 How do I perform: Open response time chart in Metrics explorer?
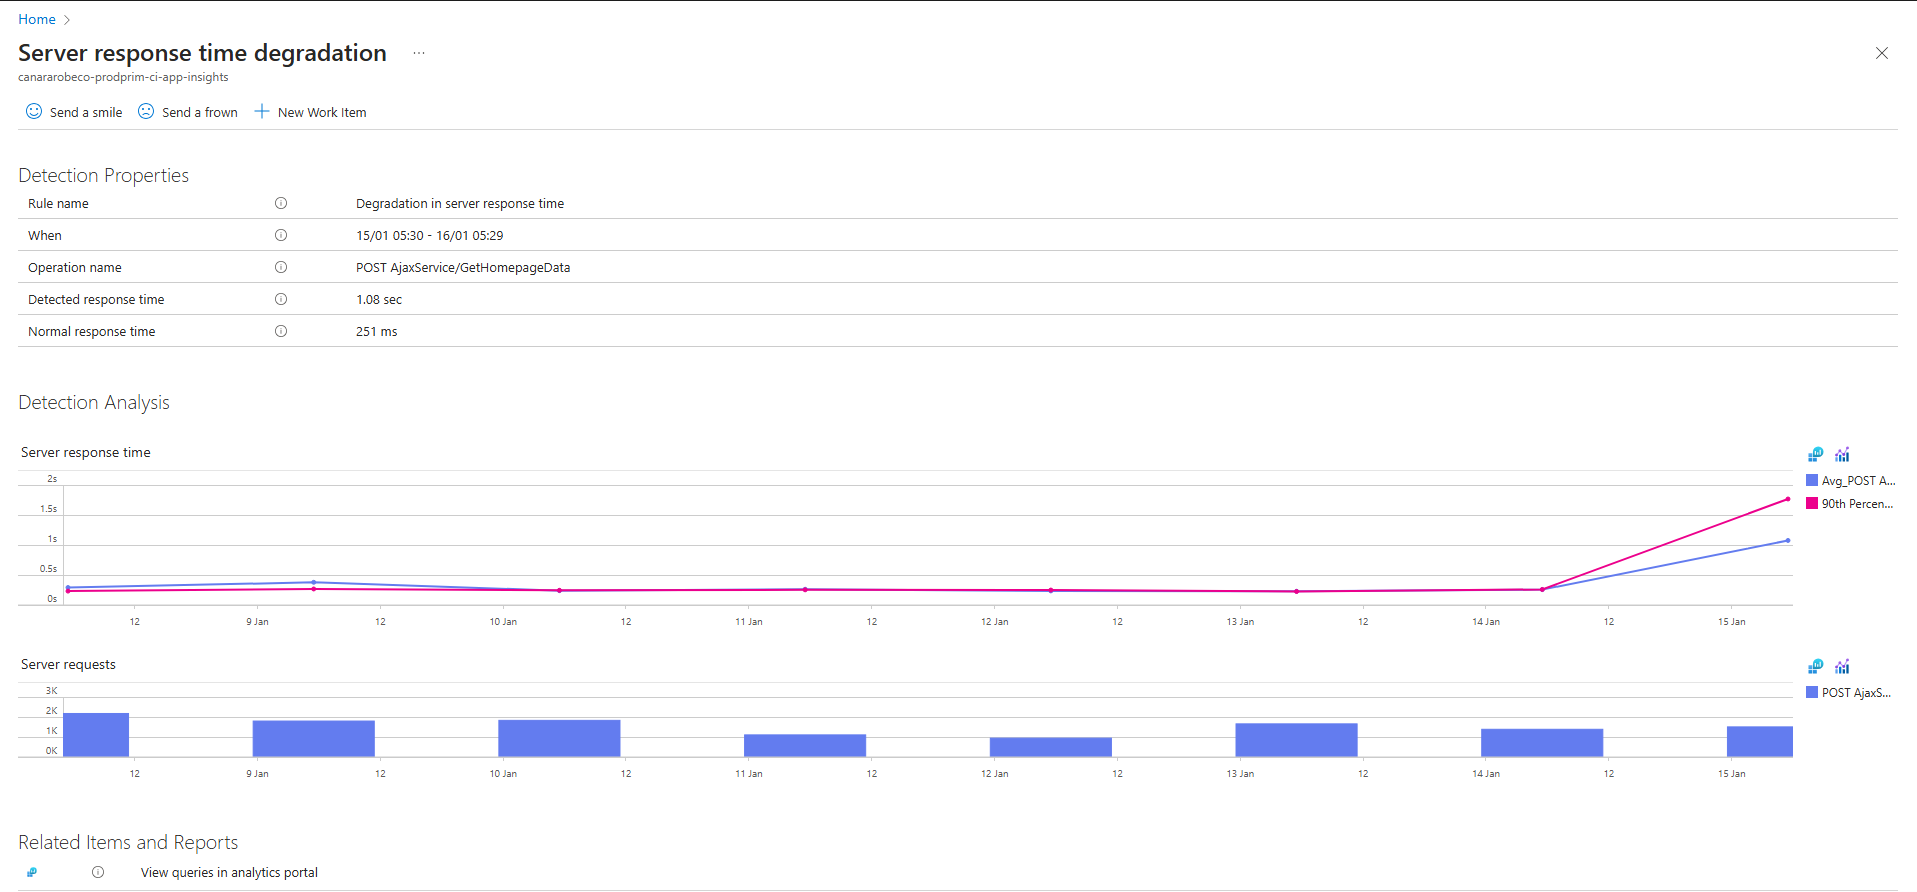[1842, 454]
